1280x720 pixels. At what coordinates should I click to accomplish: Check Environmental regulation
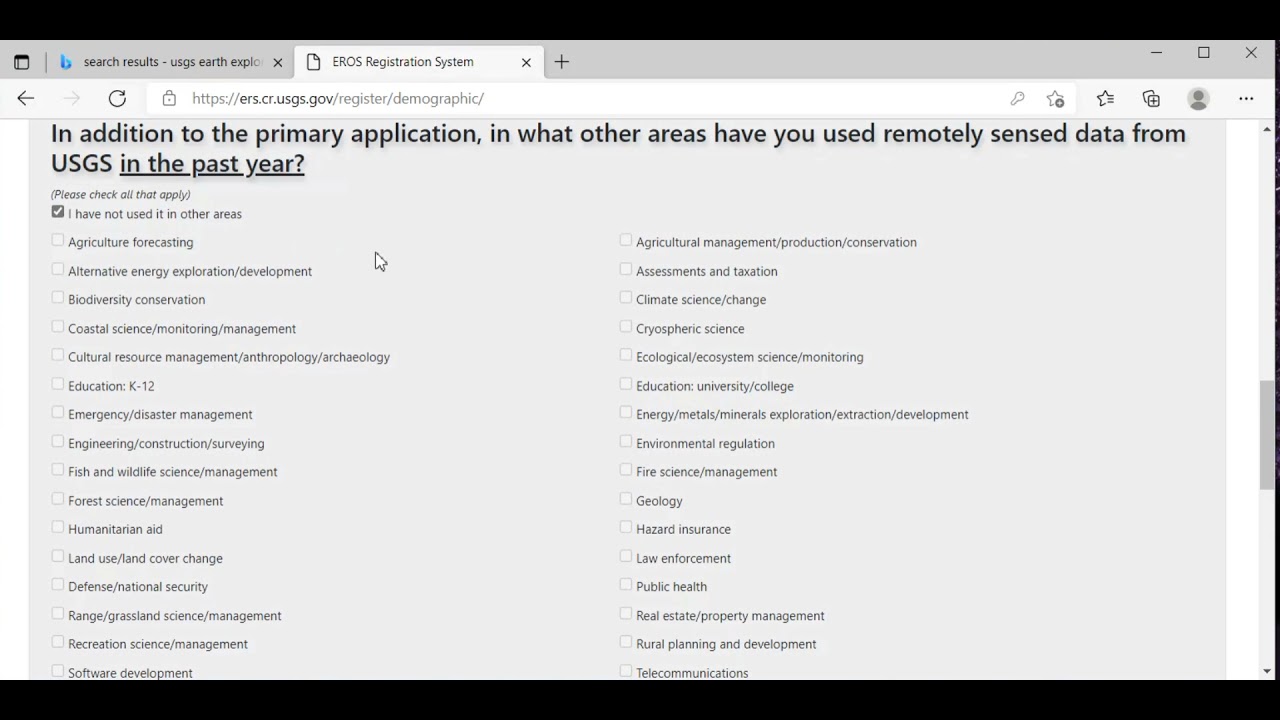(x=626, y=441)
